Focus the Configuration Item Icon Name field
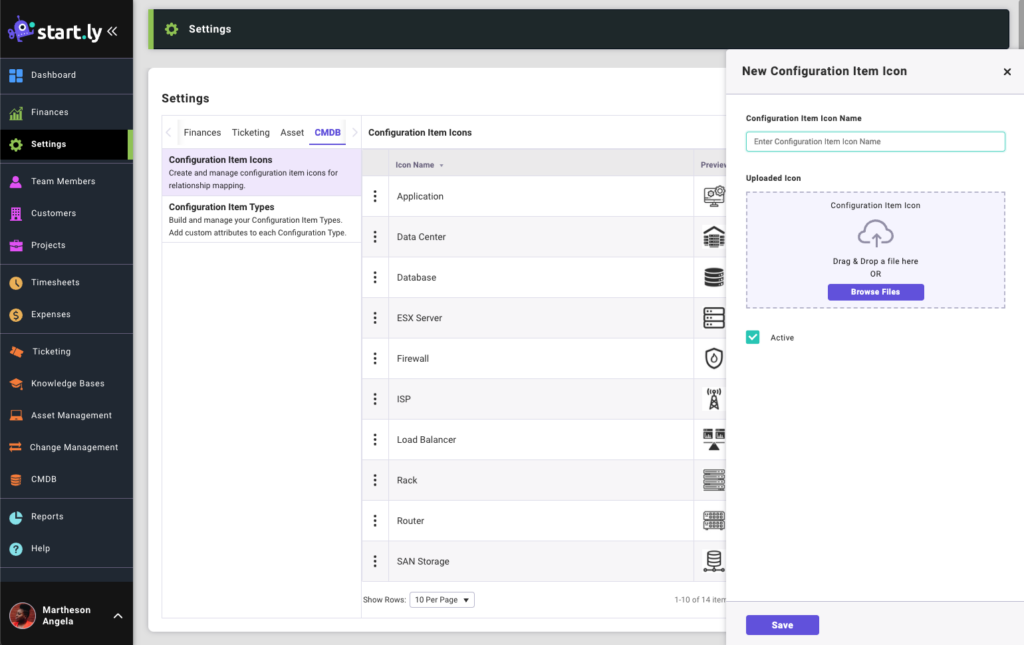1024x645 pixels. tap(875, 142)
